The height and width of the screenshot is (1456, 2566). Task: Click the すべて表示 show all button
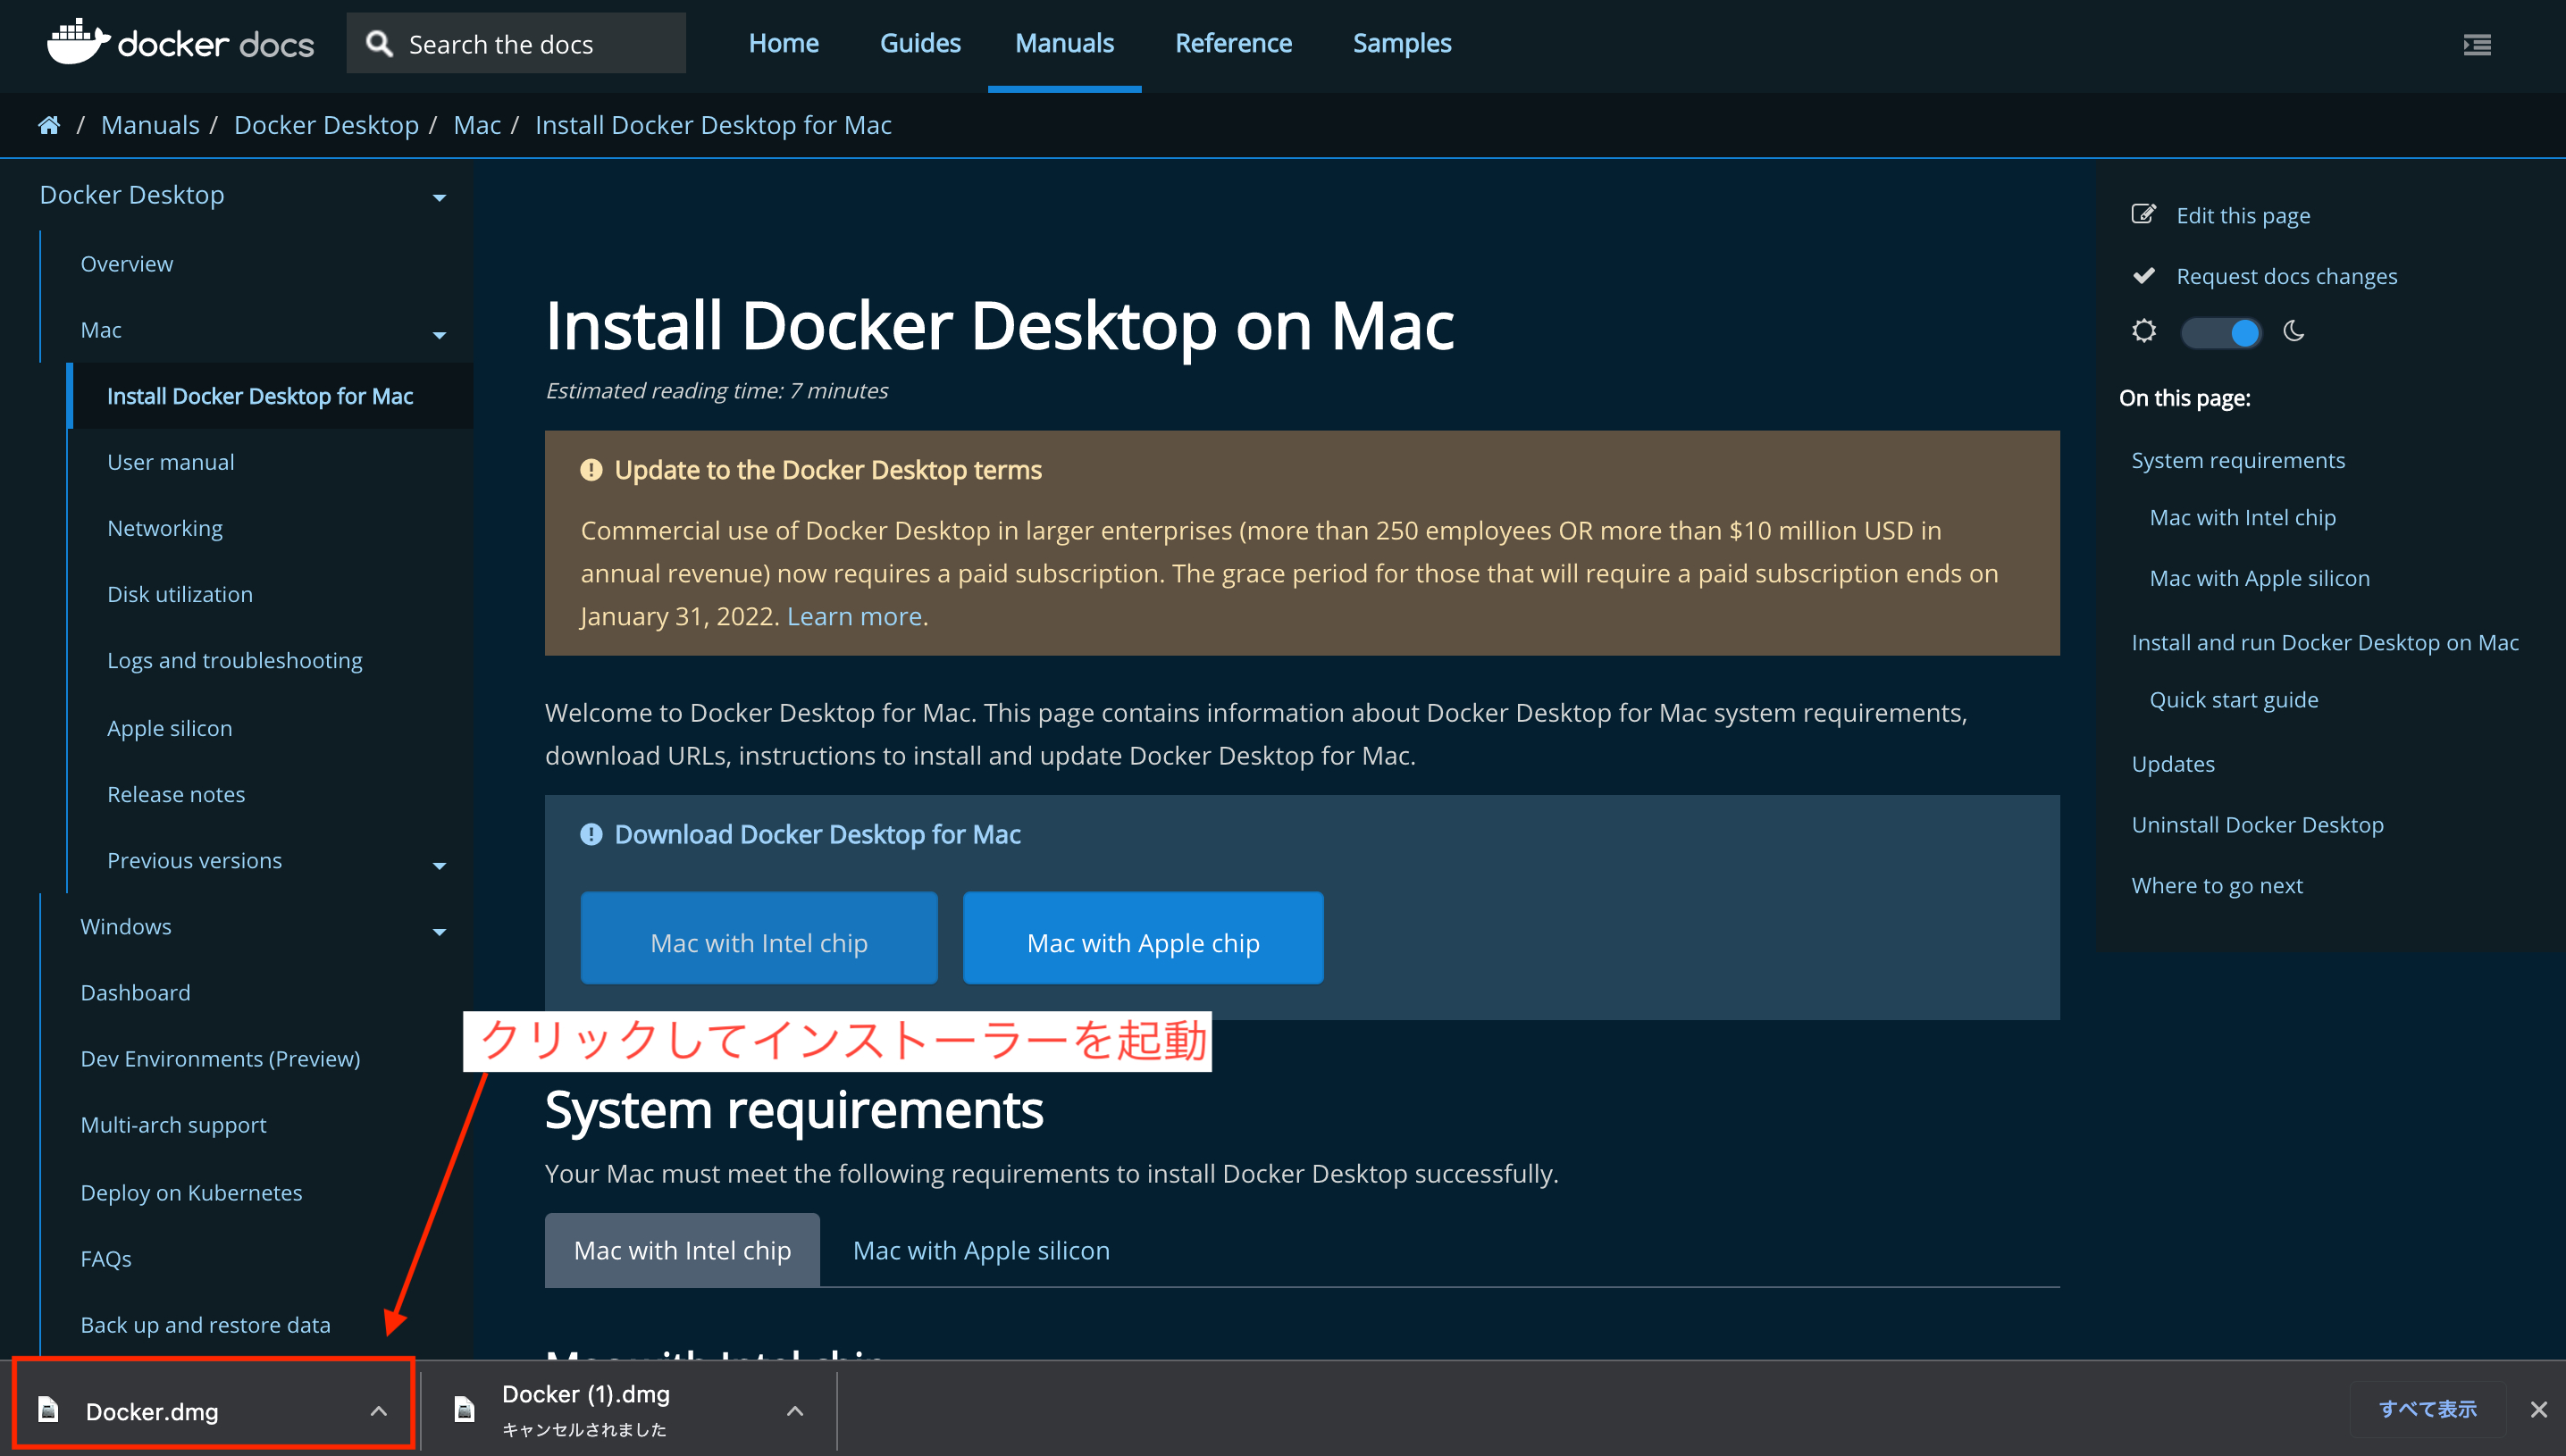(x=2427, y=1409)
